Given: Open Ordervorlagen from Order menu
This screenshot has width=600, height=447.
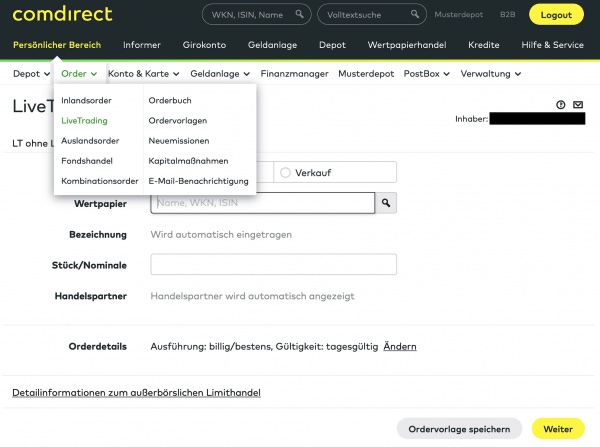Looking at the screenshot, I should (x=178, y=121).
